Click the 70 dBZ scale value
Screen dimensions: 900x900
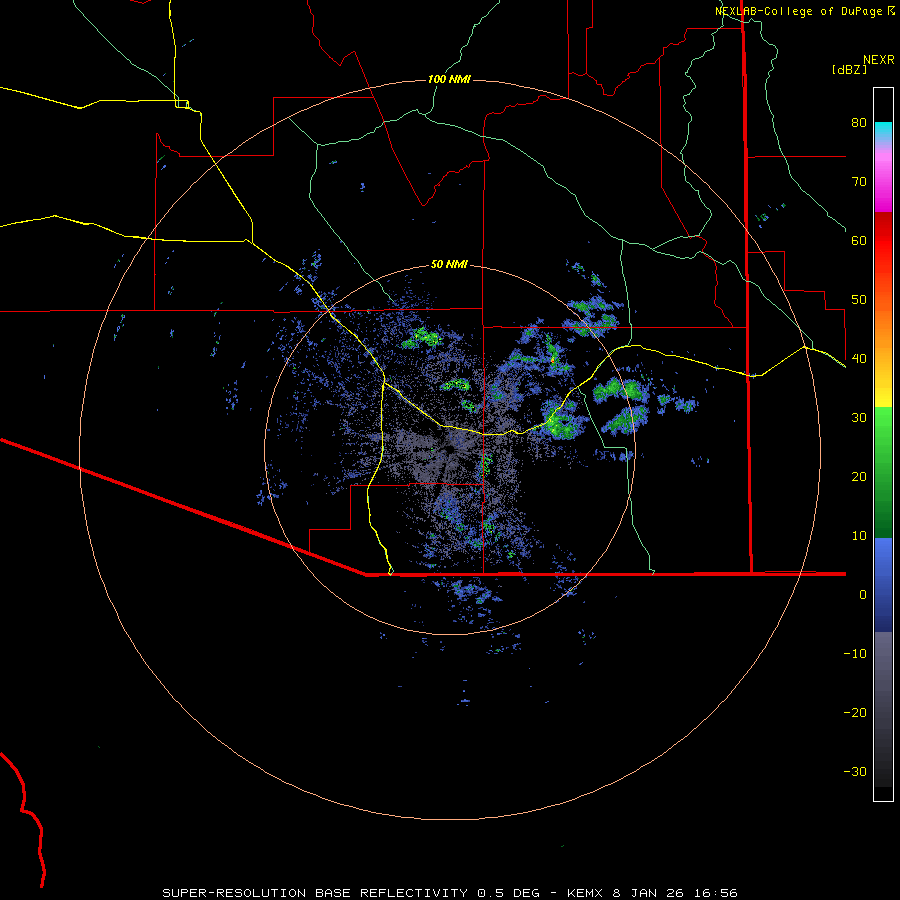click(x=859, y=181)
